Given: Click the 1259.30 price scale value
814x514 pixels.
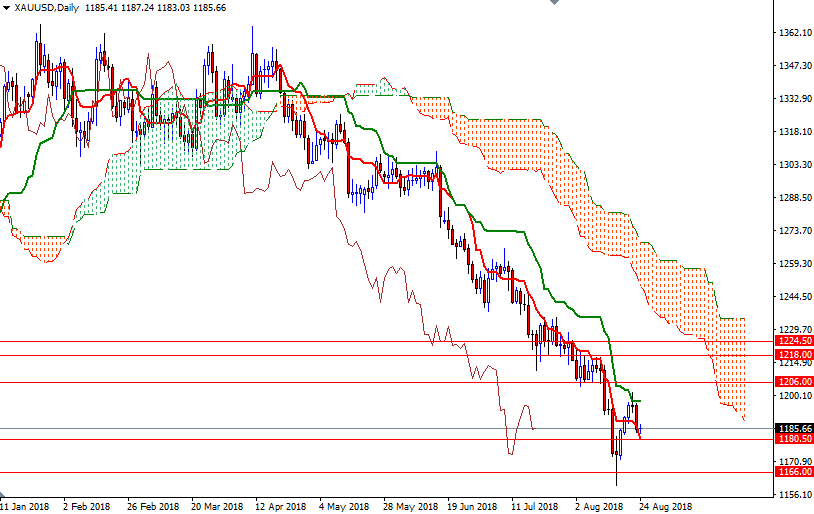Looking at the screenshot, I should (796, 264).
